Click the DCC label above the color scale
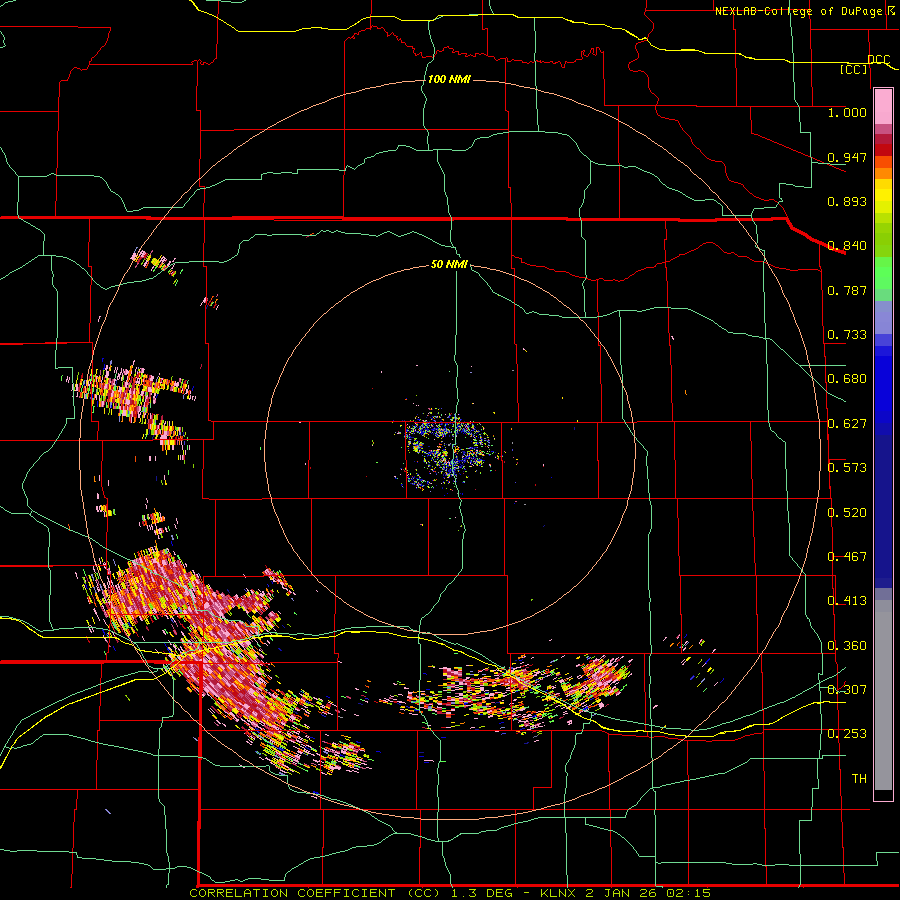This screenshot has width=900, height=900. click(879, 59)
